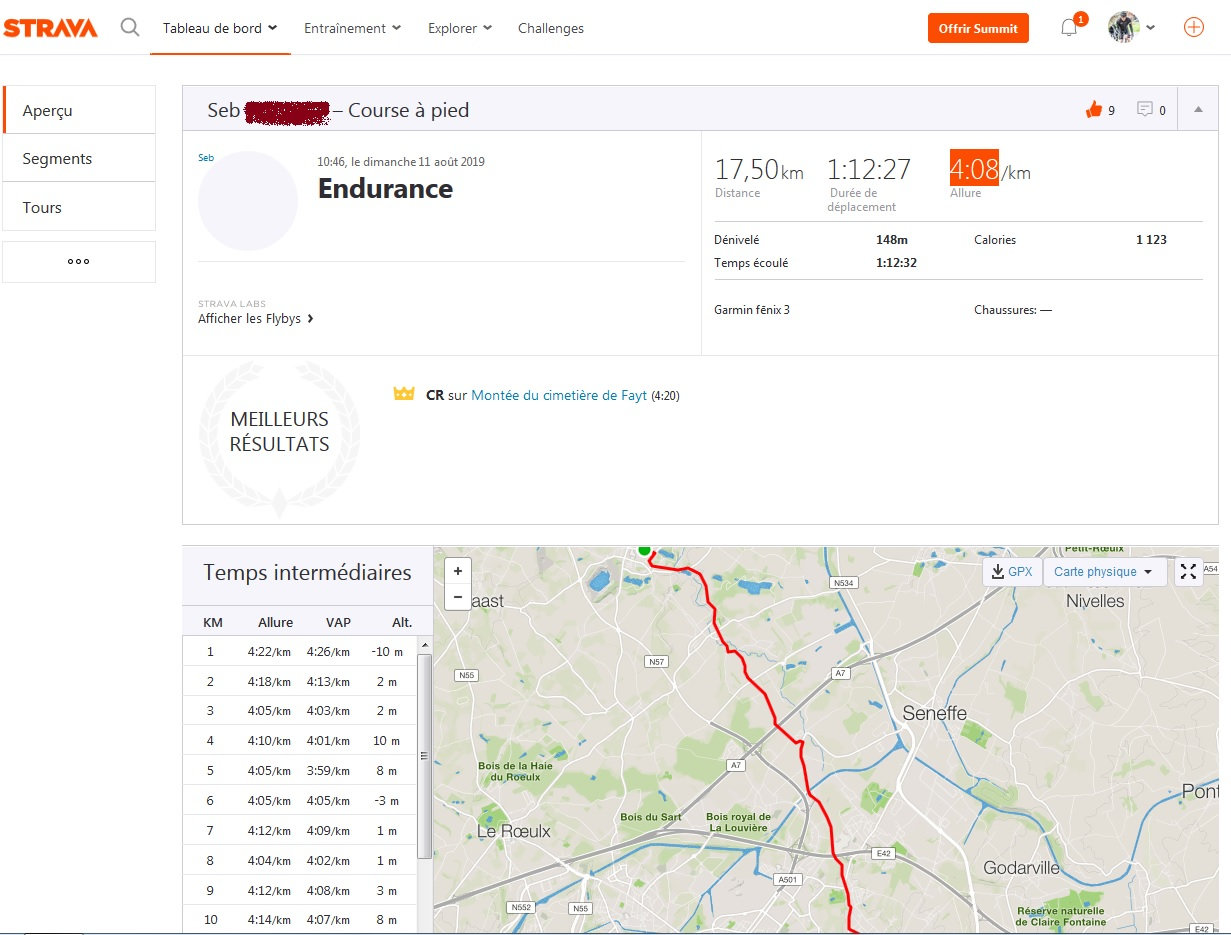This screenshot has height=935, width=1231.
Task: Click the splits table scrollbar
Action: [x=425, y=755]
